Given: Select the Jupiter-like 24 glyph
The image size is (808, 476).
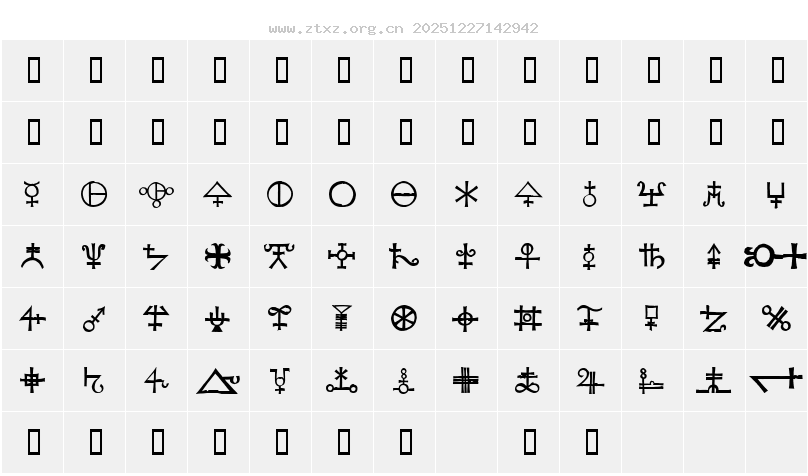Looking at the screenshot, I should (x=590, y=381).
